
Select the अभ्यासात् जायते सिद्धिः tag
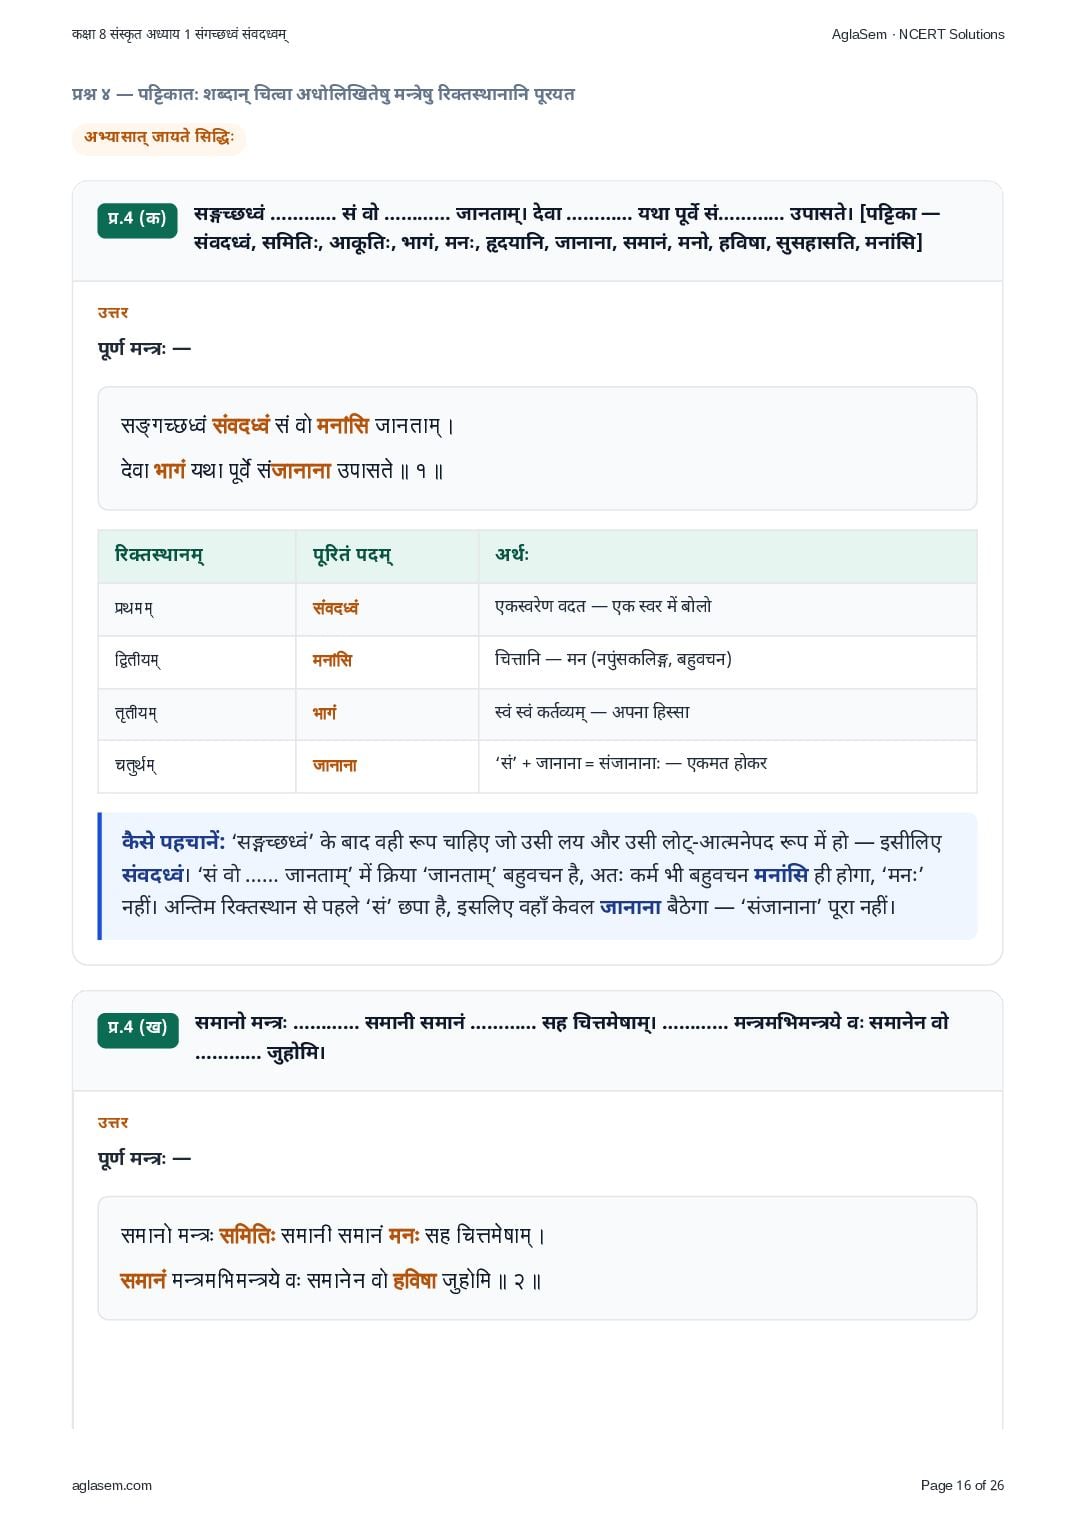point(159,138)
